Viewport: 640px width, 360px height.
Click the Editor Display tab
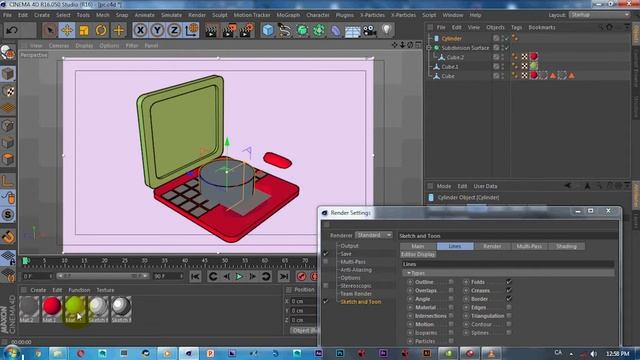click(x=418, y=254)
